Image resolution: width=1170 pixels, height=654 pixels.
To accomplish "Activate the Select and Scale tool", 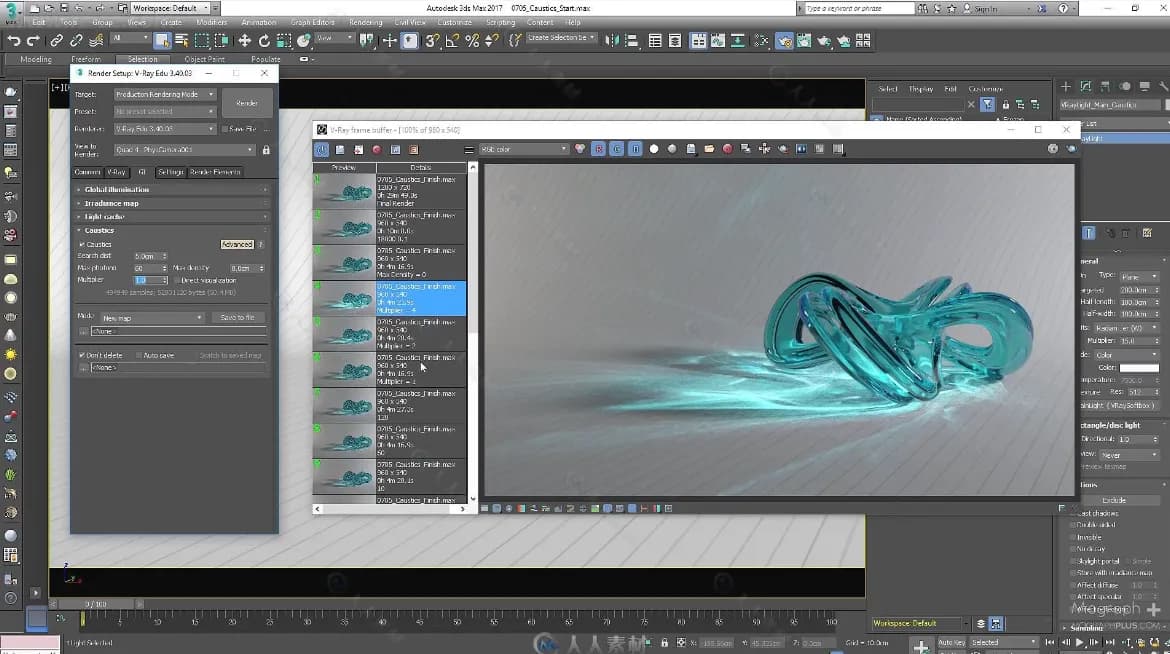I will click(284, 41).
